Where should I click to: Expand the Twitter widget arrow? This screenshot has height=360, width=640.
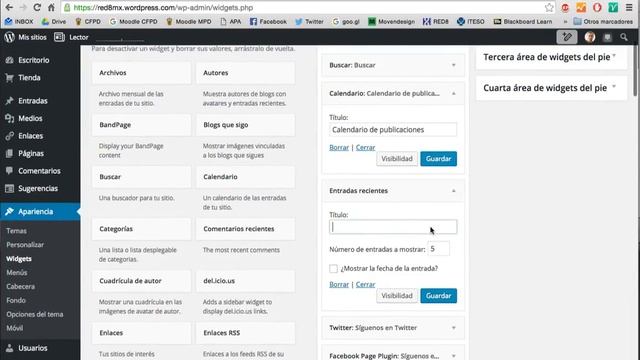[453, 328]
